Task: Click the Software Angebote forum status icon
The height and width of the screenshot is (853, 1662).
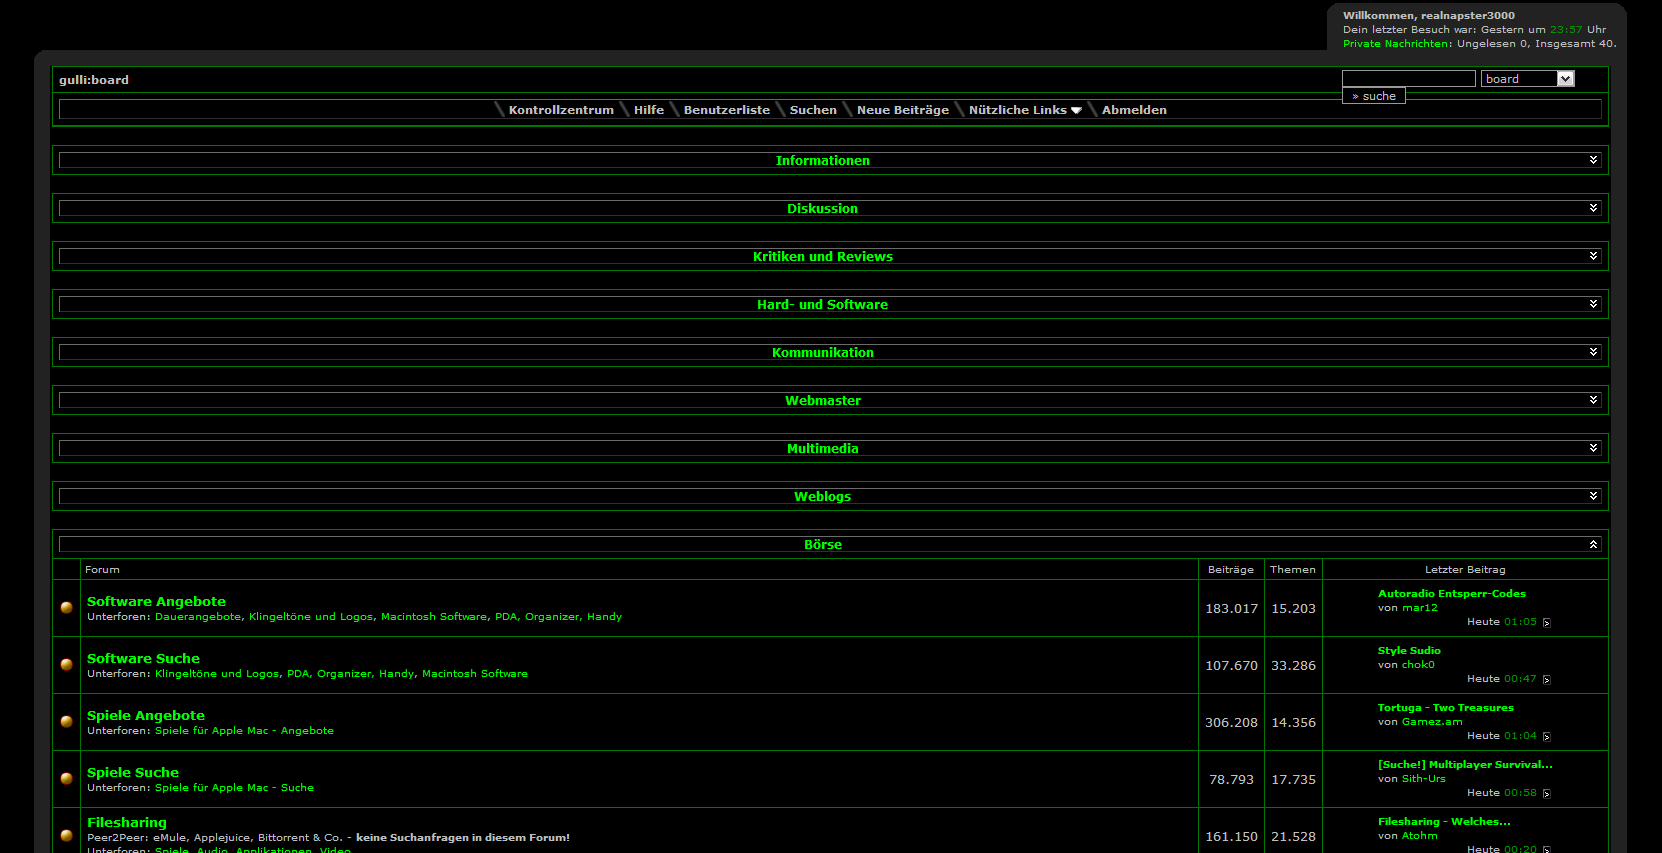Action: [67, 608]
